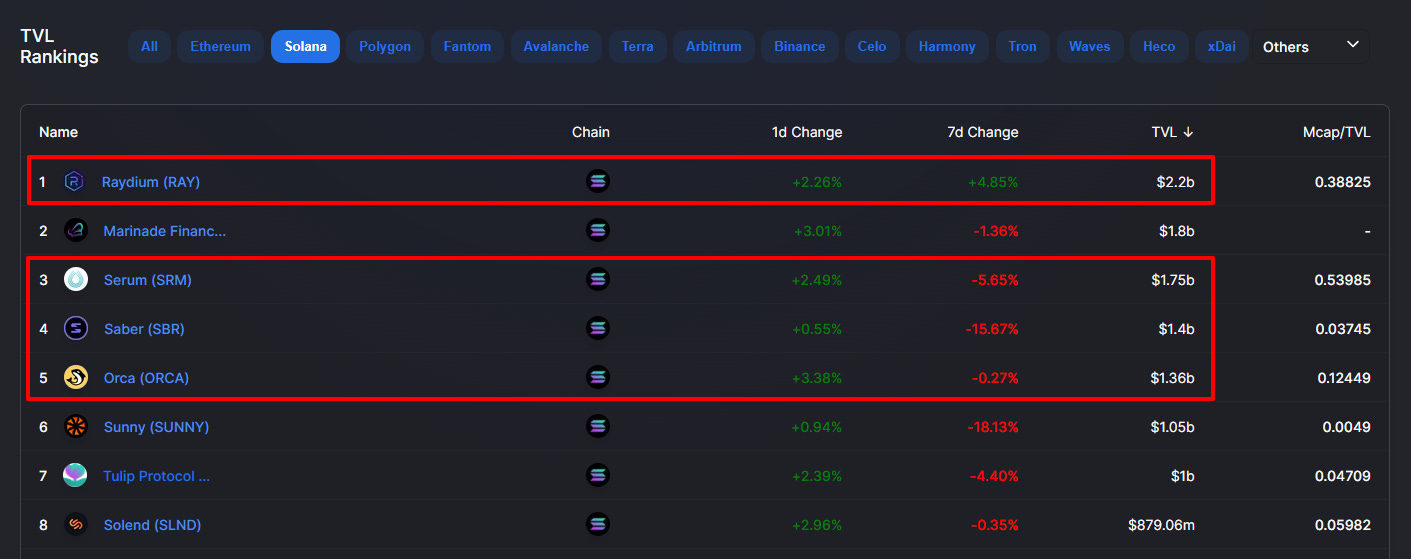The image size is (1411, 559).
Task: Filter rankings by Fantom
Action: (467, 46)
